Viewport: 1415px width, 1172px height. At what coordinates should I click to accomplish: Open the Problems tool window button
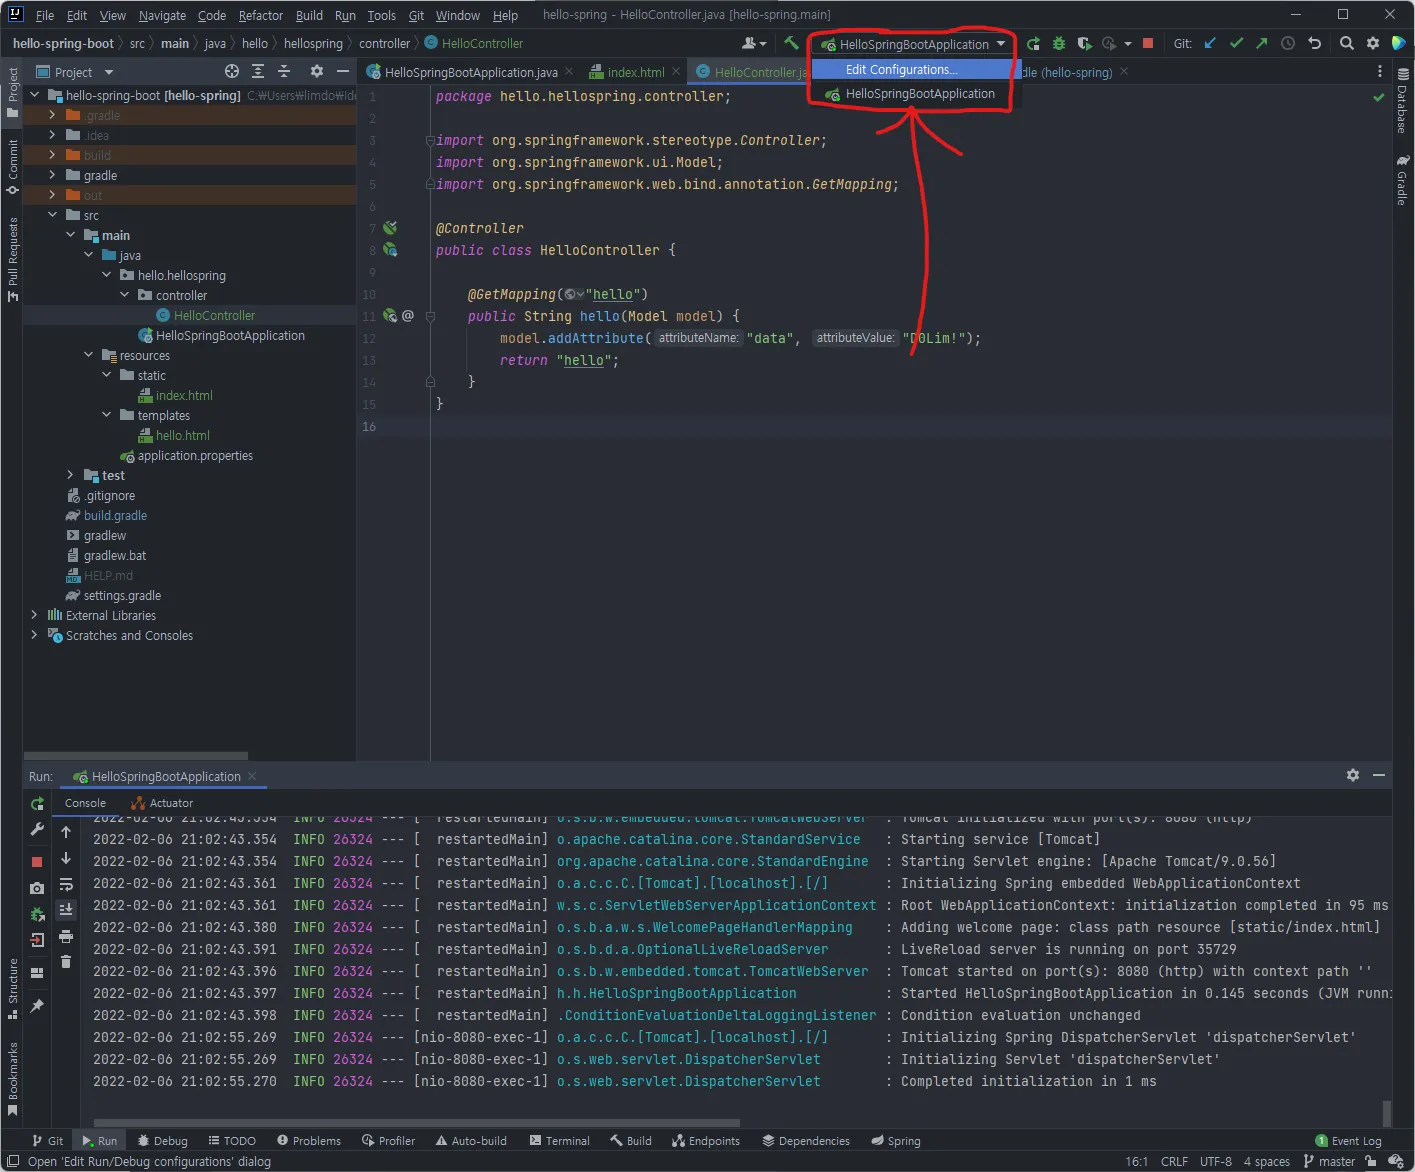(309, 1141)
